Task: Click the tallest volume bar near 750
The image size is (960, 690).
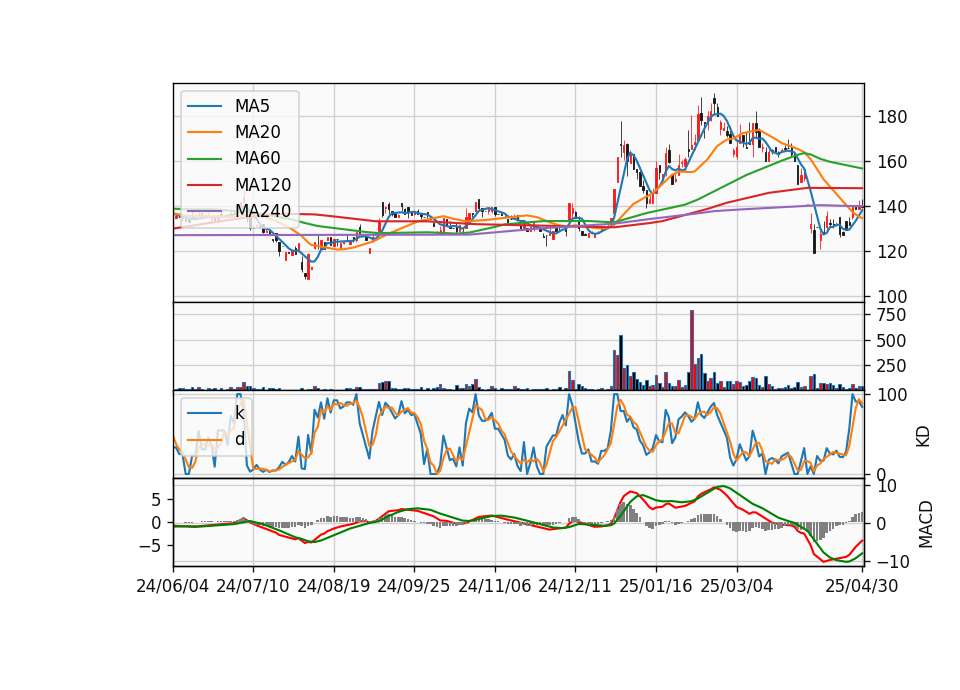Action: coord(692,350)
